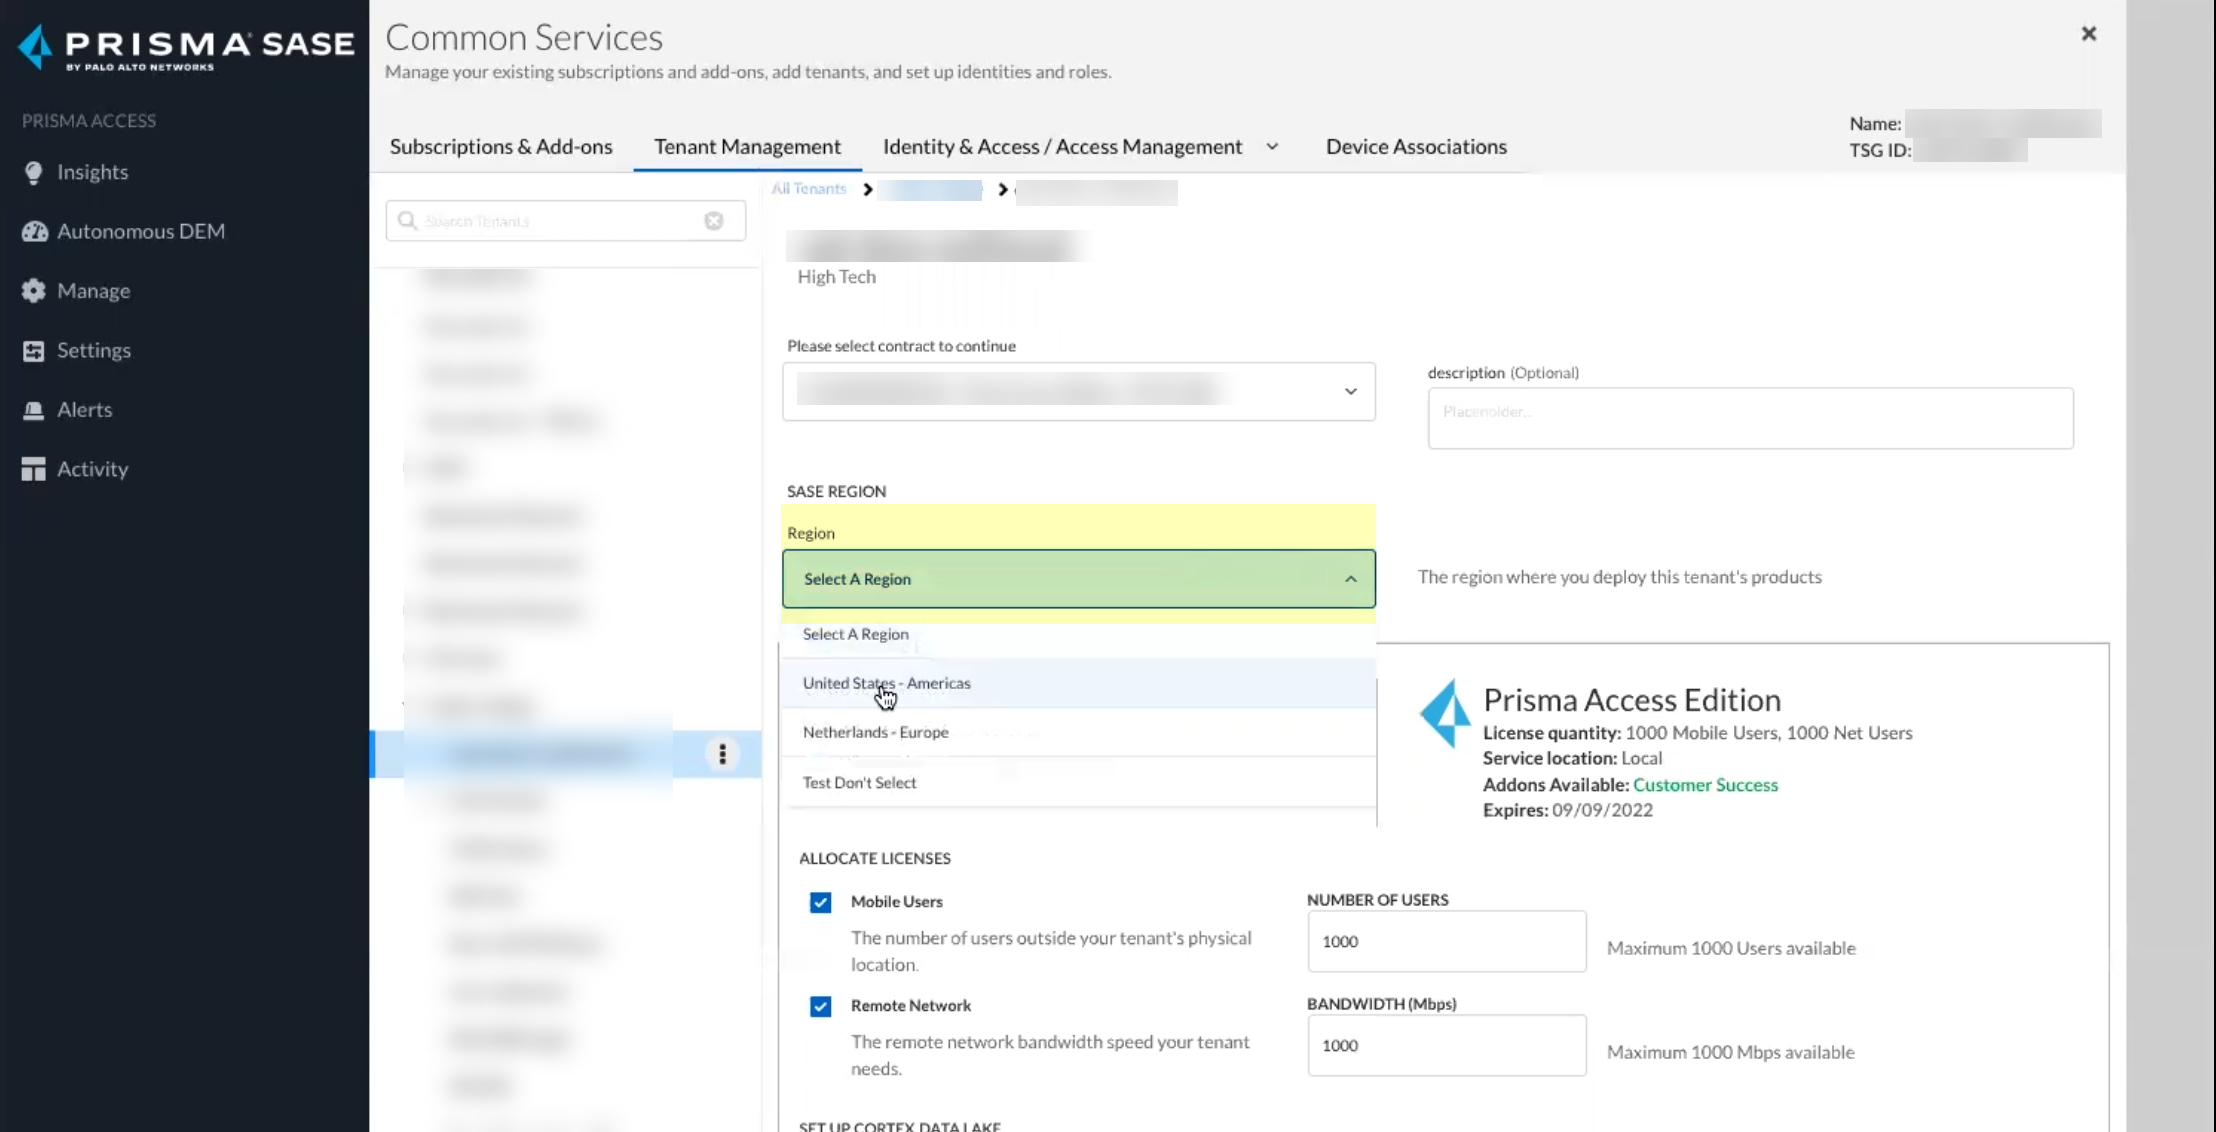Choose United States - Americas region option

[x=886, y=683]
